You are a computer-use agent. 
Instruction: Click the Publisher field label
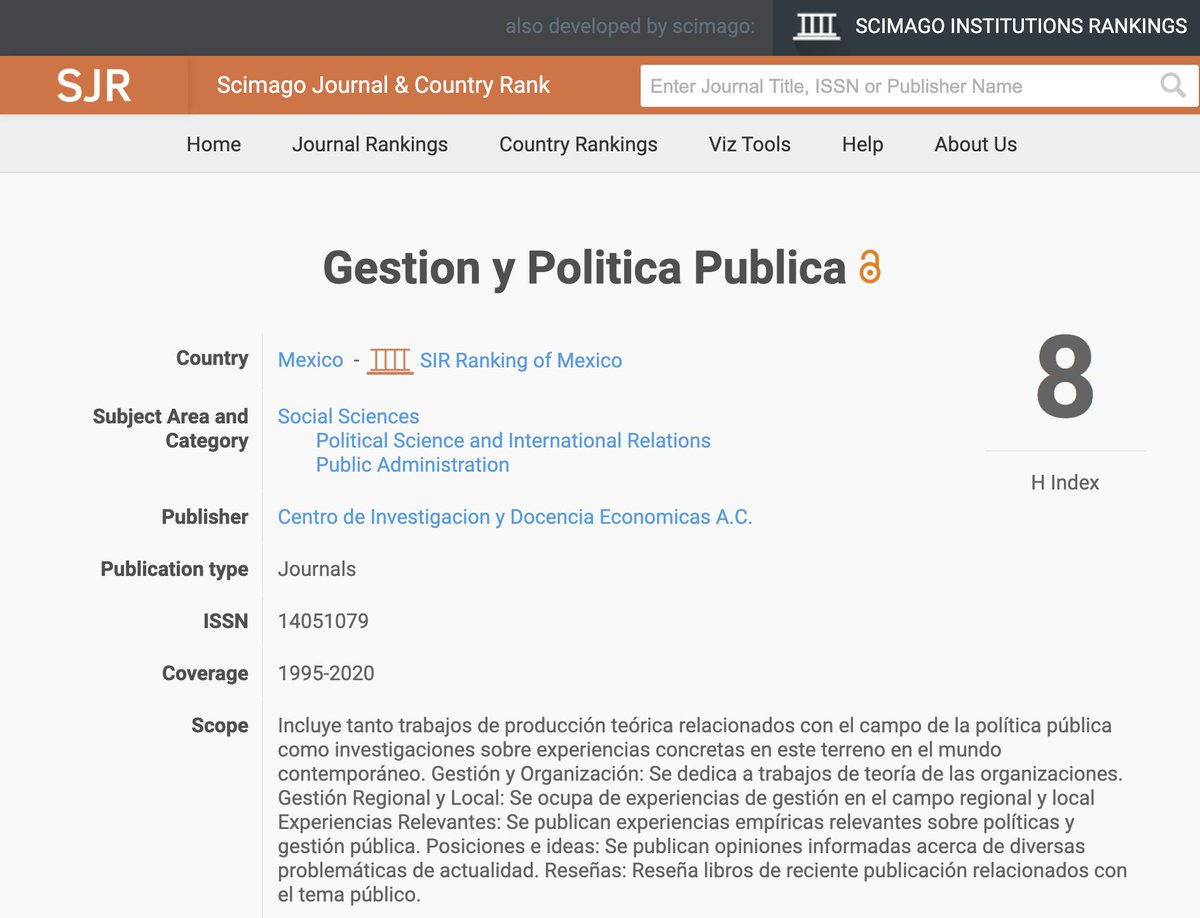click(205, 517)
